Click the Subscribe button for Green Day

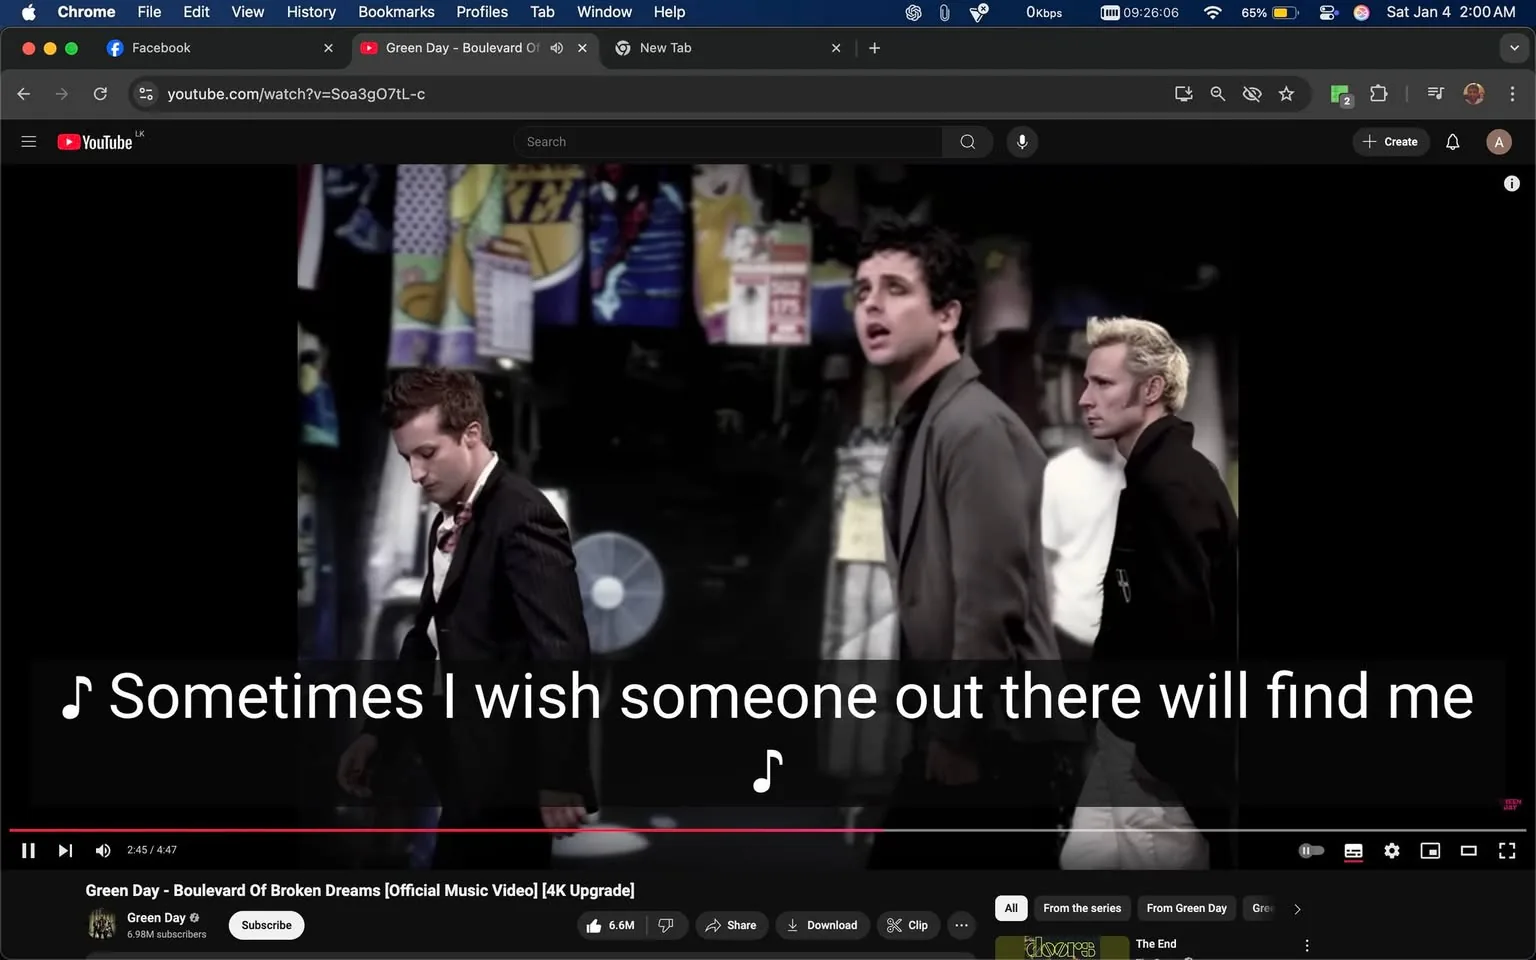click(266, 925)
